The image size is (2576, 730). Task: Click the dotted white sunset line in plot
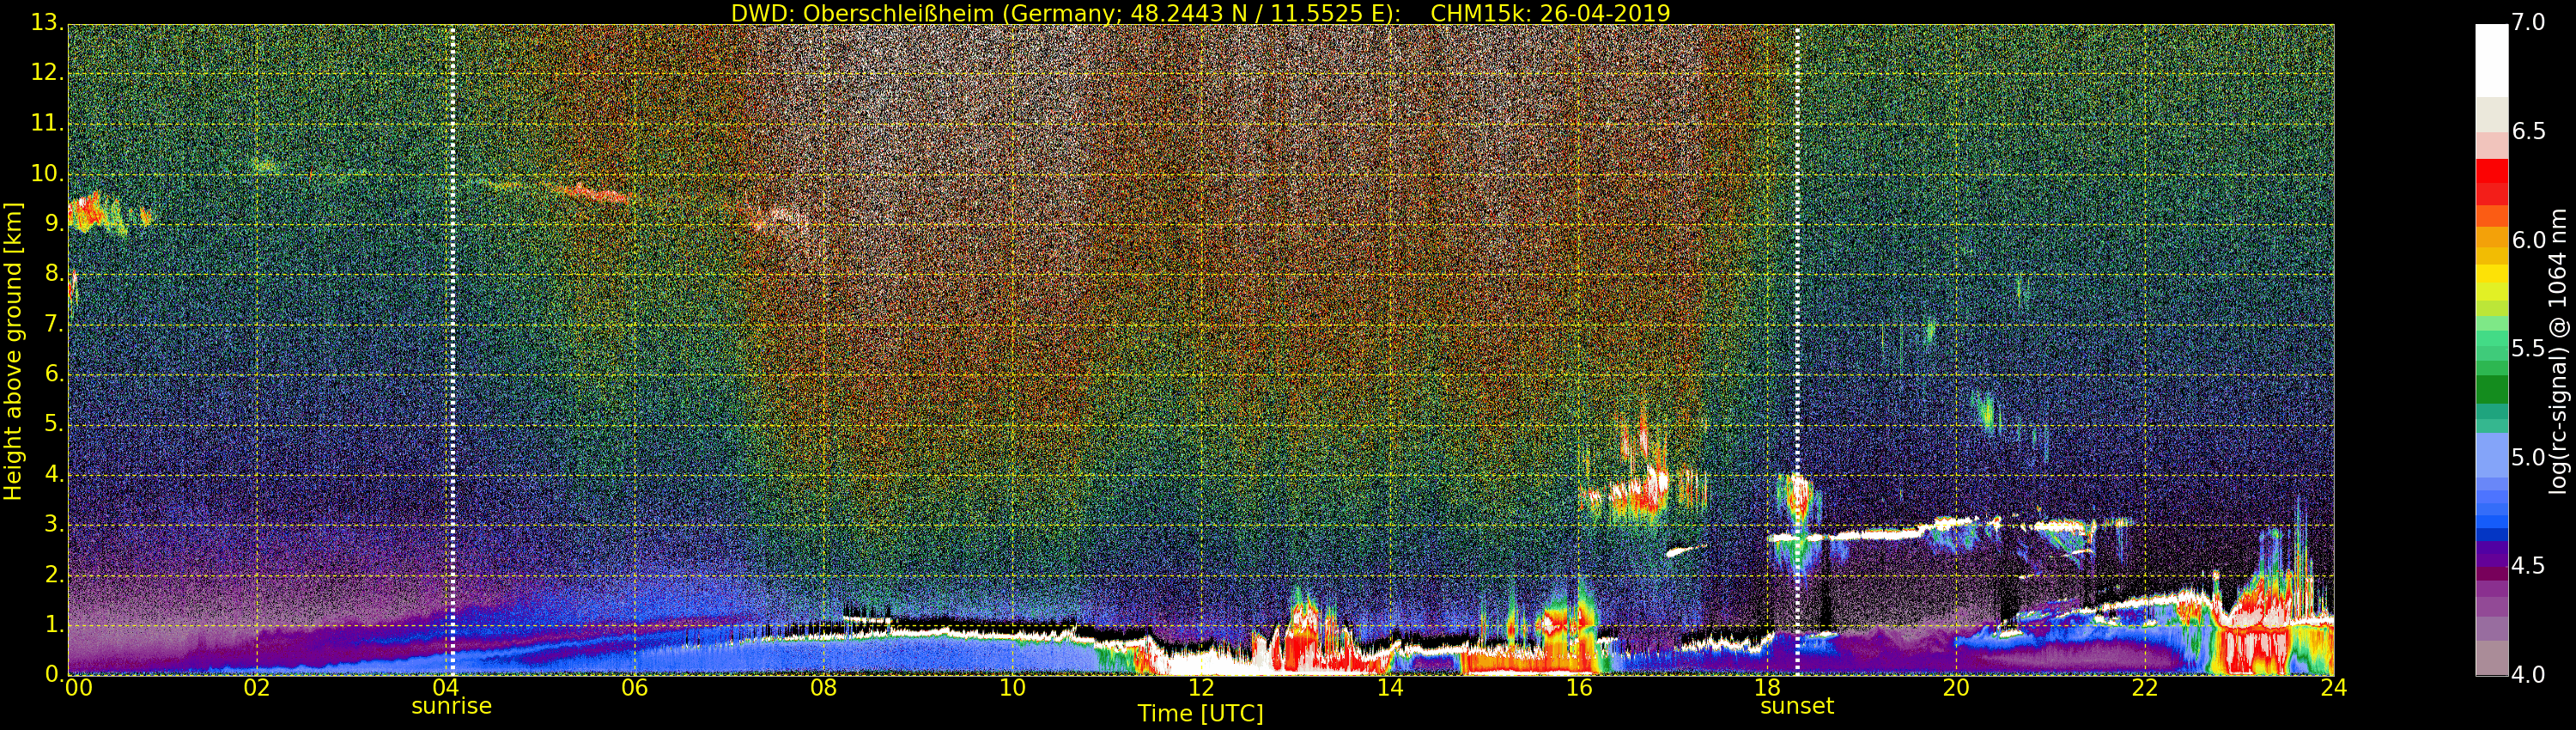coord(1797,350)
